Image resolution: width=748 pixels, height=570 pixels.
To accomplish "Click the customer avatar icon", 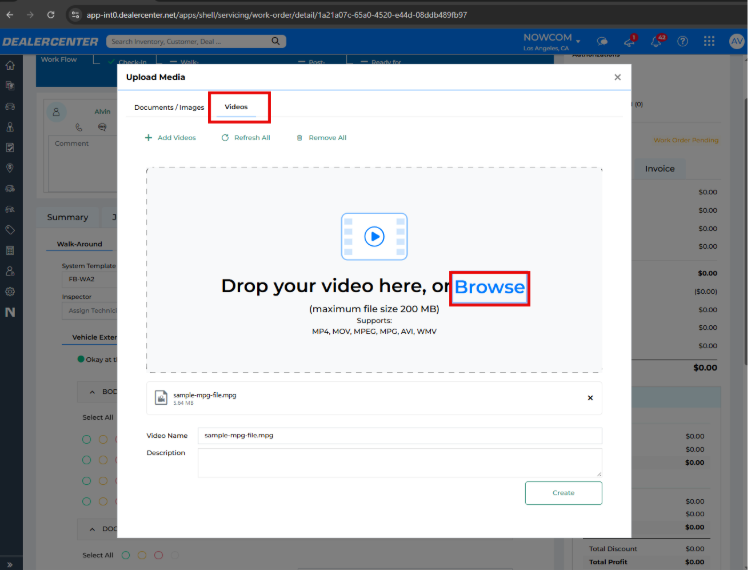I will pos(56,112).
